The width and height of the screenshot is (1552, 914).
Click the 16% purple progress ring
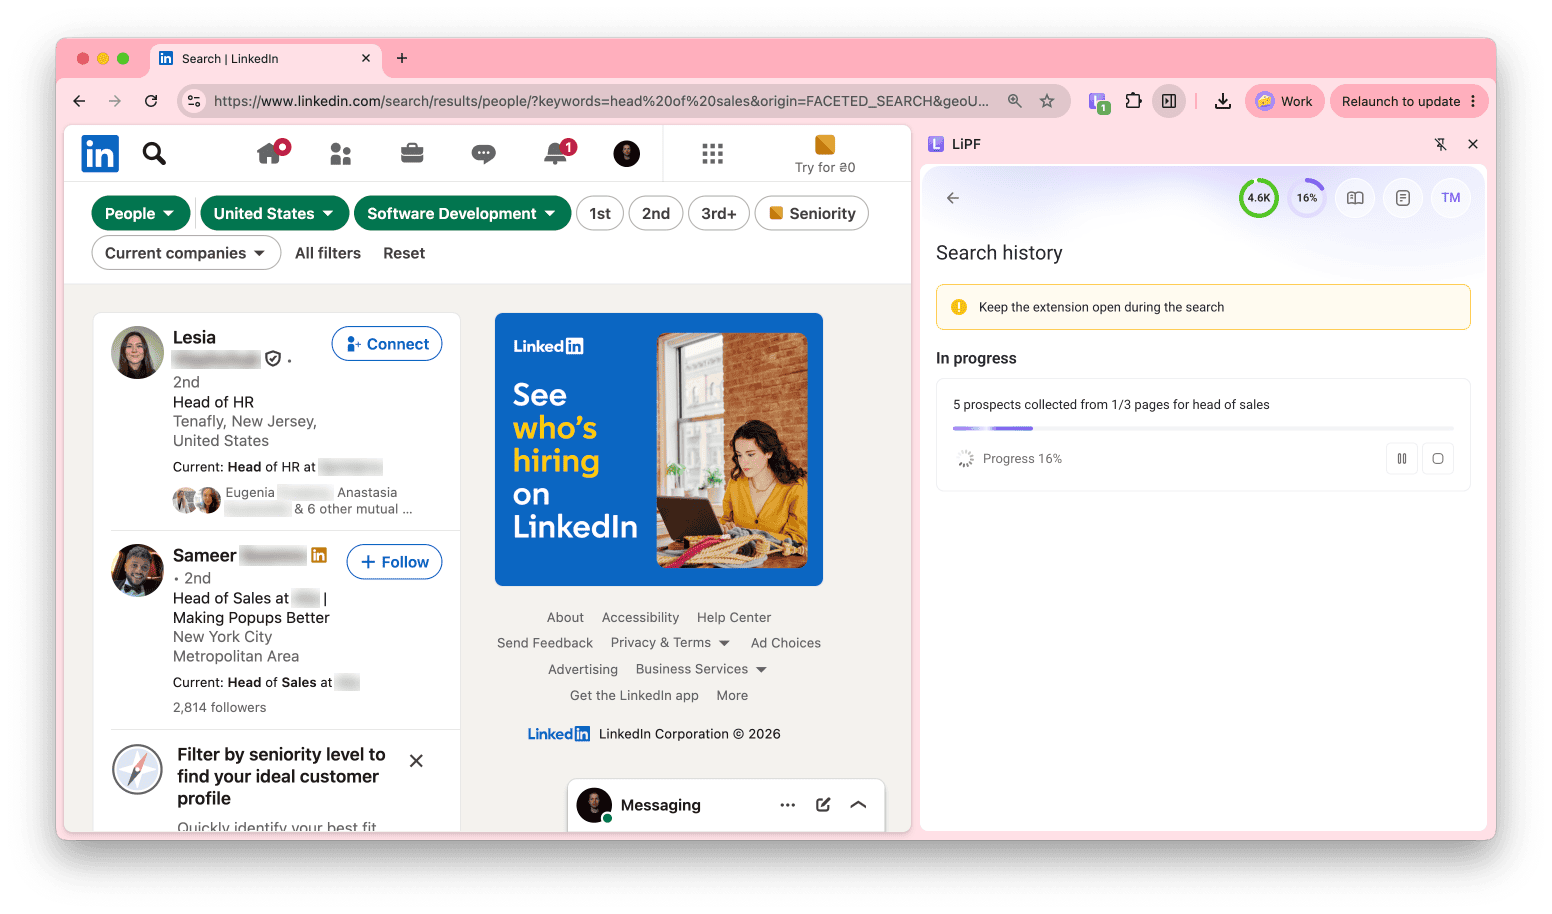[1307, 198]
